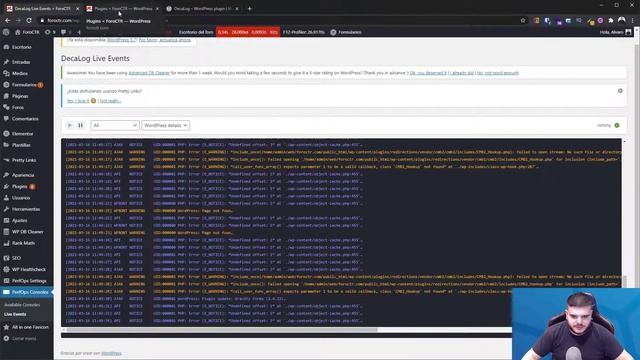Screen dimensions: 640x360
Task: Open PerfOps Settings
Action: pos(29,281)
